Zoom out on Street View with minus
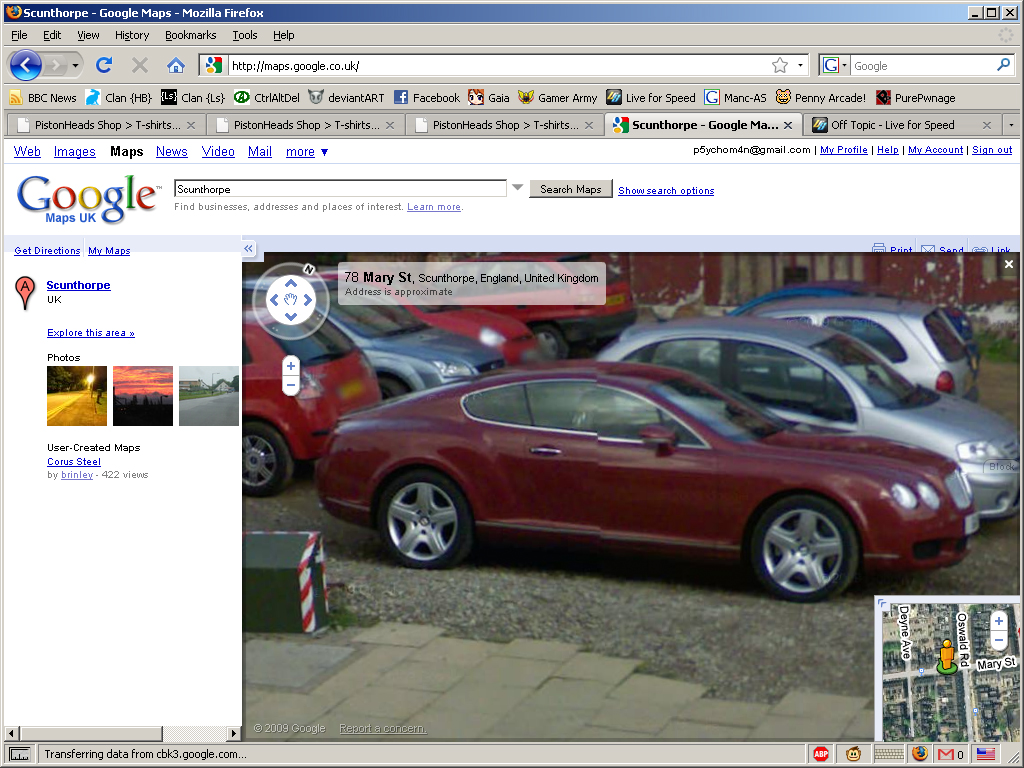Viewport: 1024px width, 768px height. tap(291, 386)
